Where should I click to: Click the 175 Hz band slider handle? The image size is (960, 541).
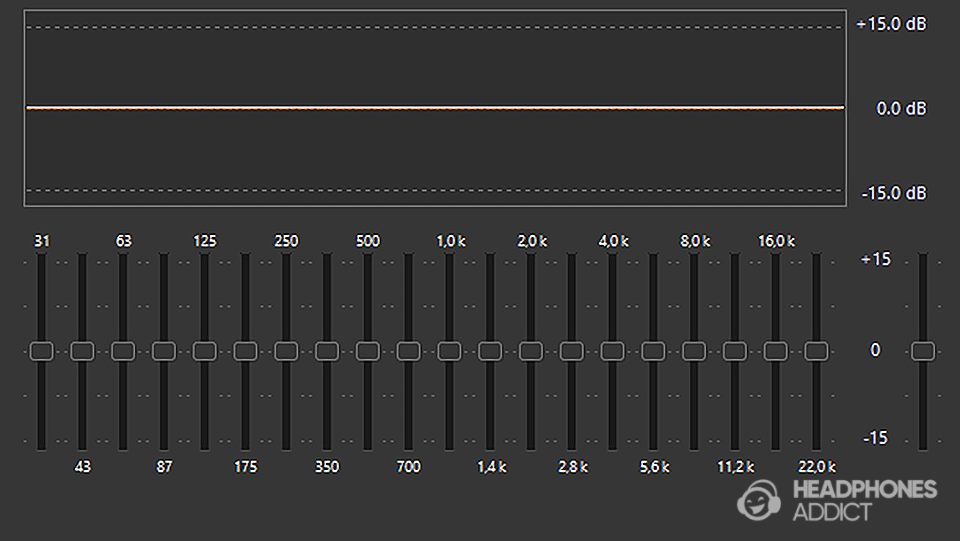246,351
